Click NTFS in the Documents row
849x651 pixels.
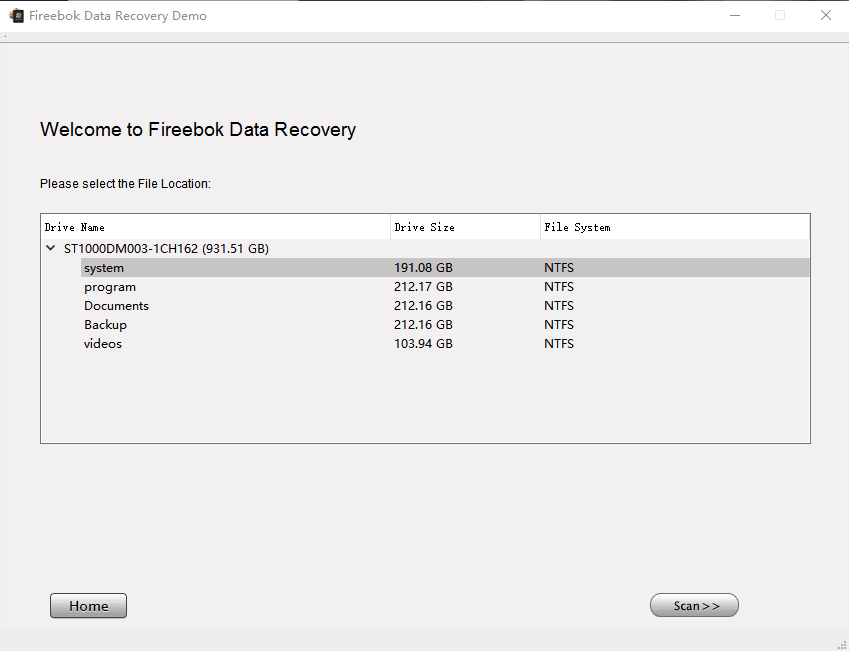click(x=559, y=305)
